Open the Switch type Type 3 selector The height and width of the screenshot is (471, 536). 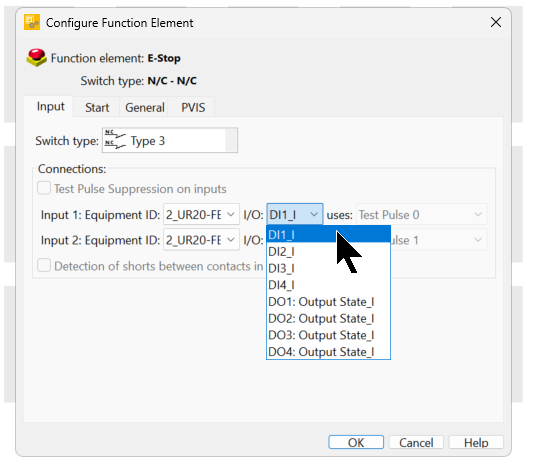coord(170,140)
